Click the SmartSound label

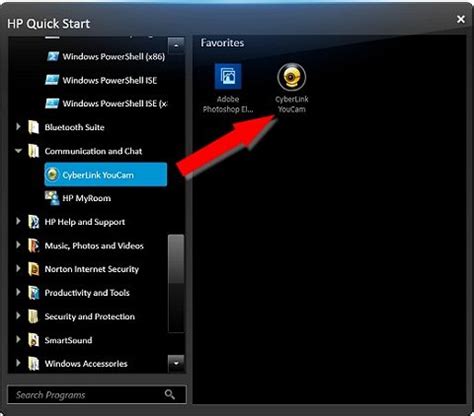(x=68, y=340)
